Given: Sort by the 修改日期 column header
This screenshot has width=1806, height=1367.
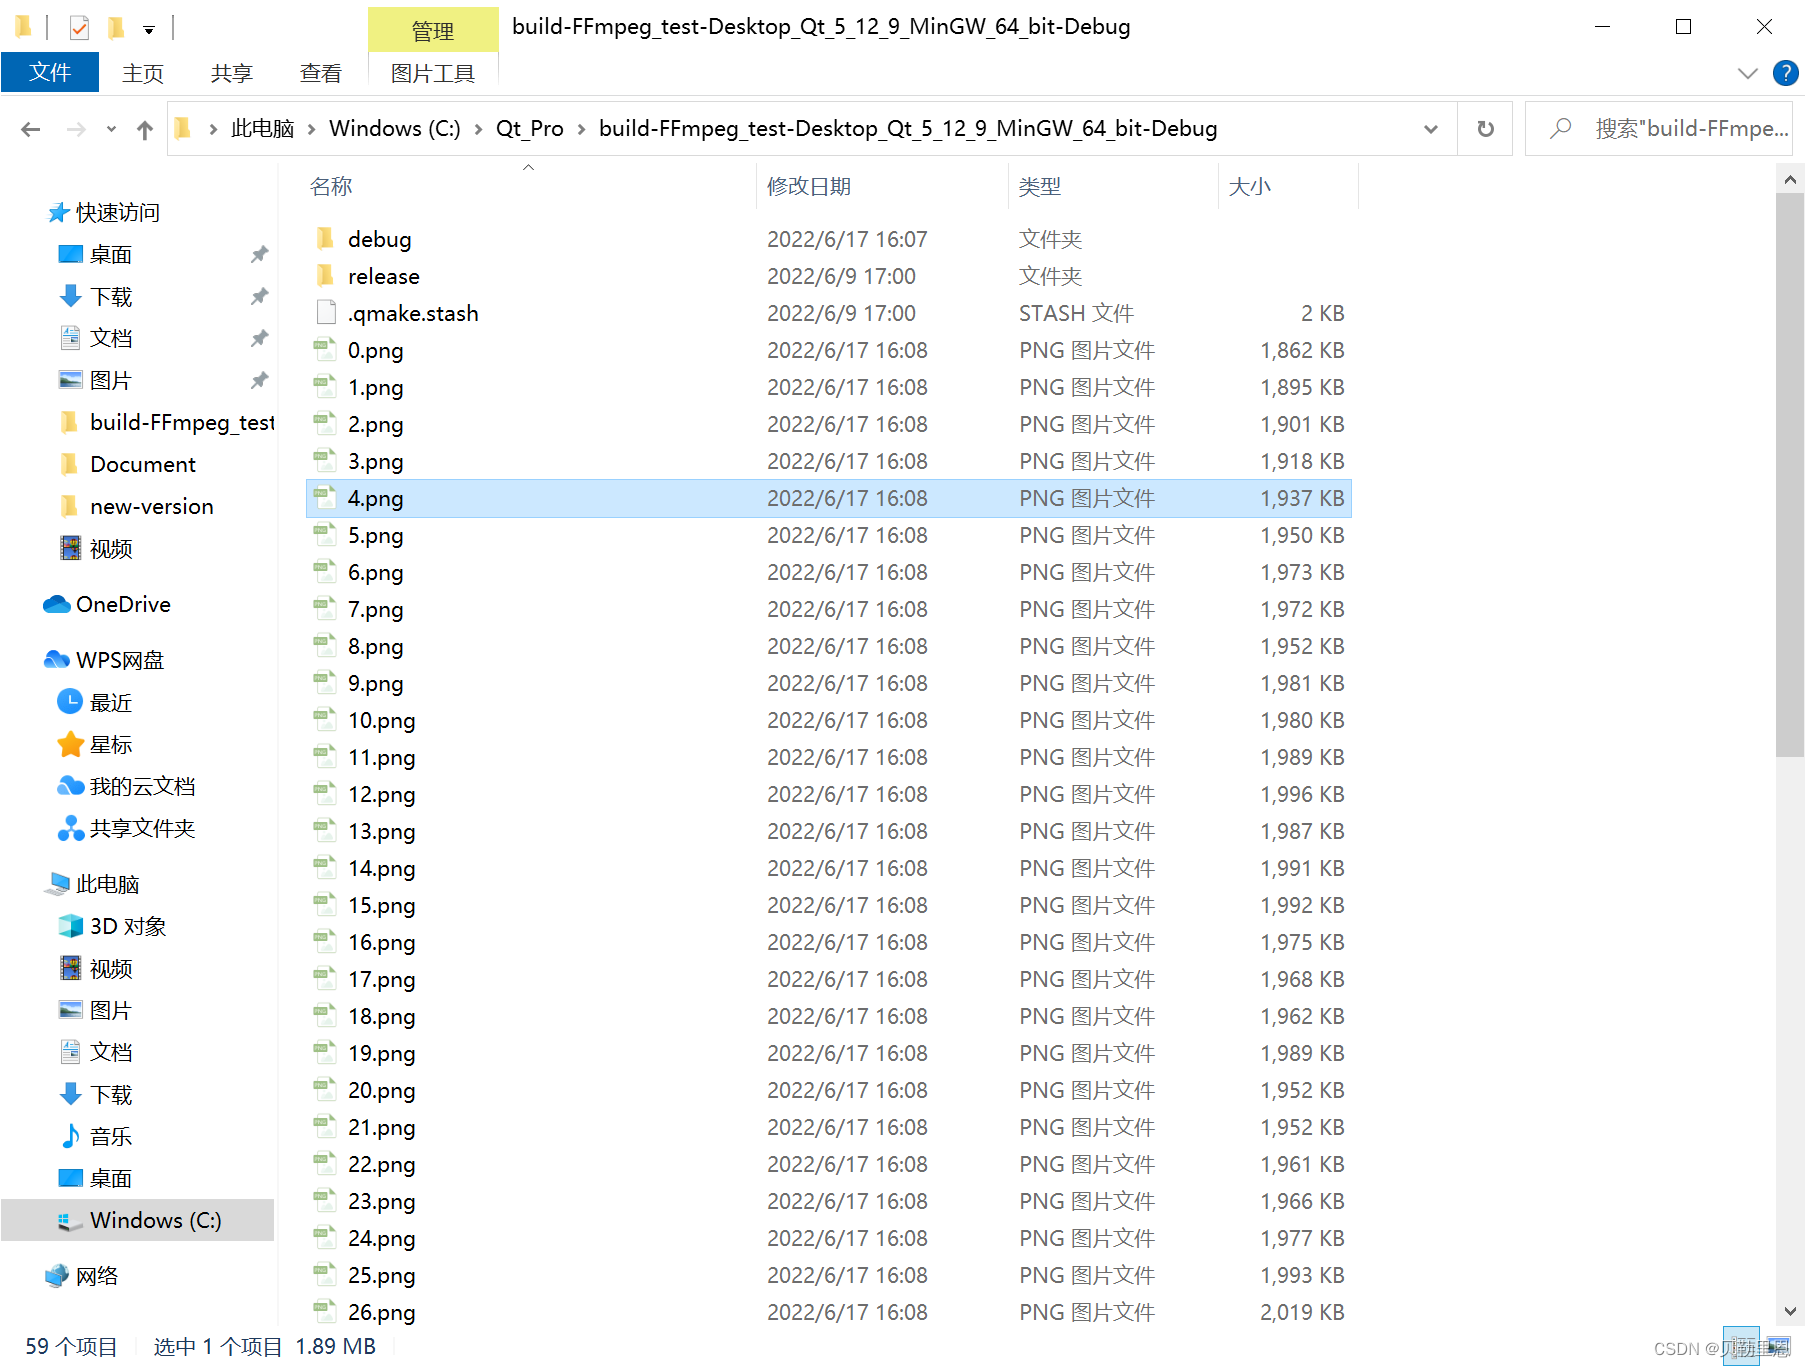Looking at the screenshot, I should pos(809,187).
